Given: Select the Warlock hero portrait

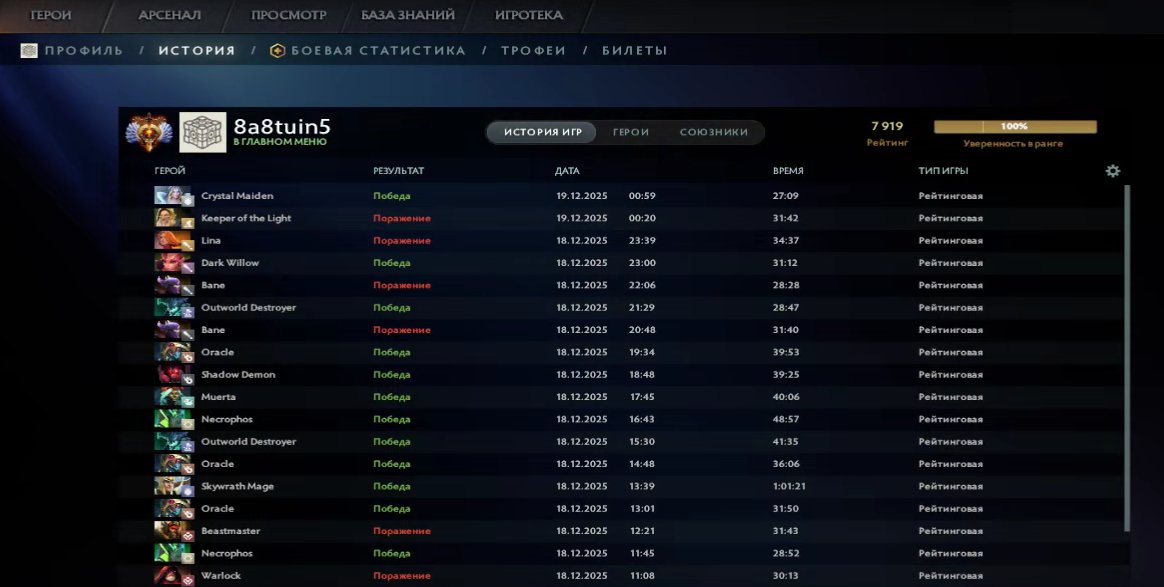Looking at the screenshot, I should click(x=171, y=575).
